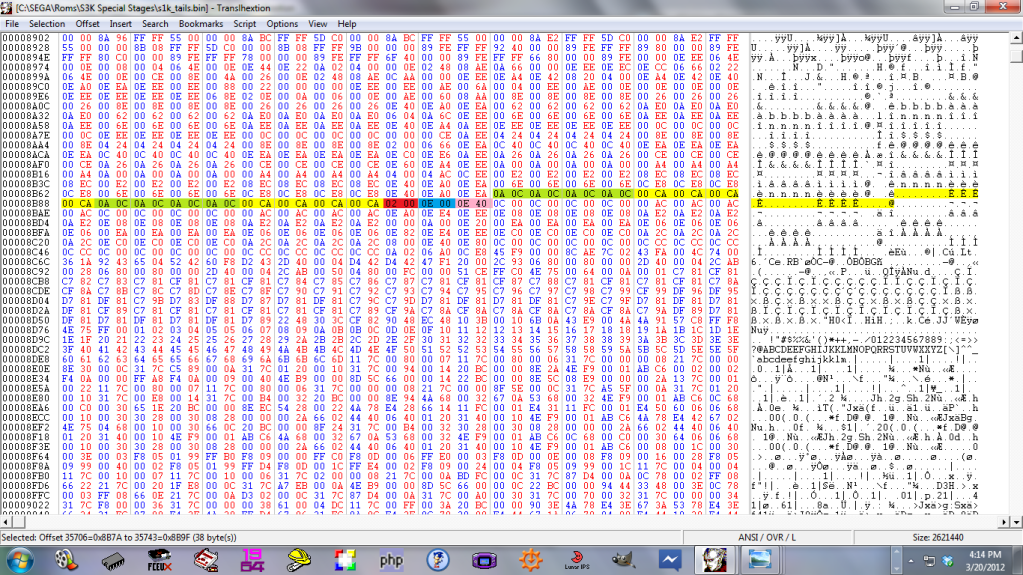
Task: Open the Offset menu
Action: click(87, 23)
